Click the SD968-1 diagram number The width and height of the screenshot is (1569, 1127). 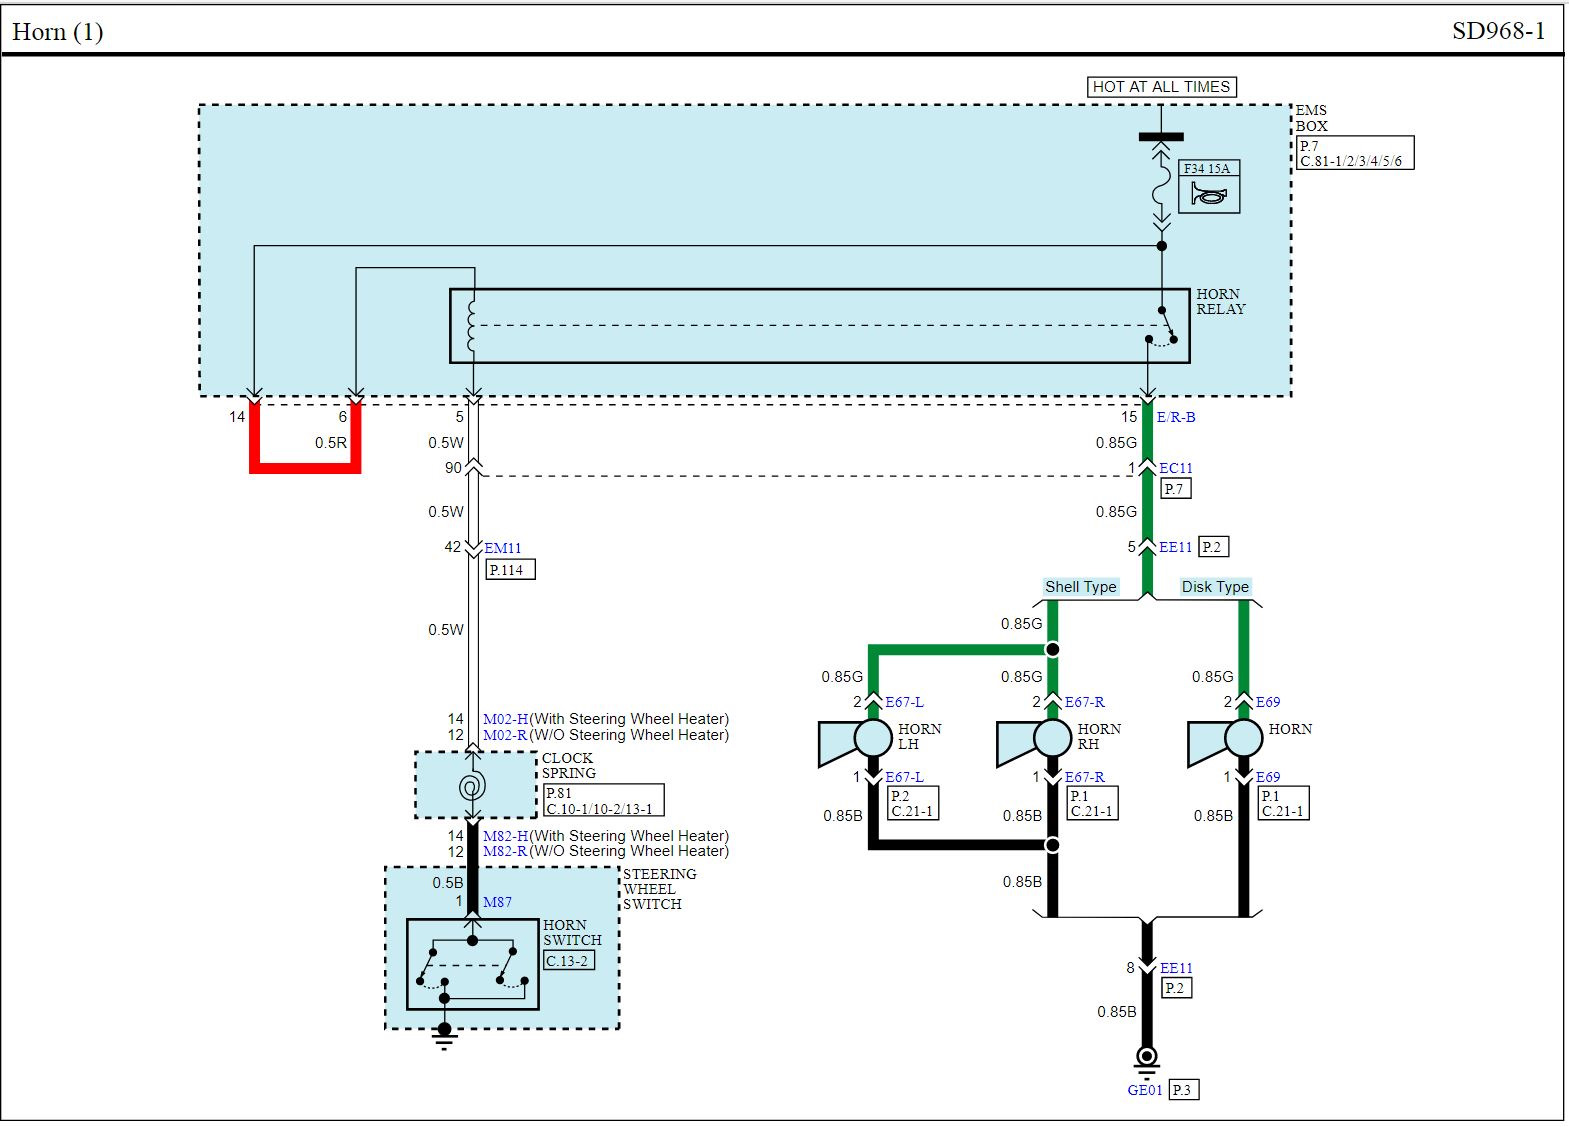click(1499, 31)
